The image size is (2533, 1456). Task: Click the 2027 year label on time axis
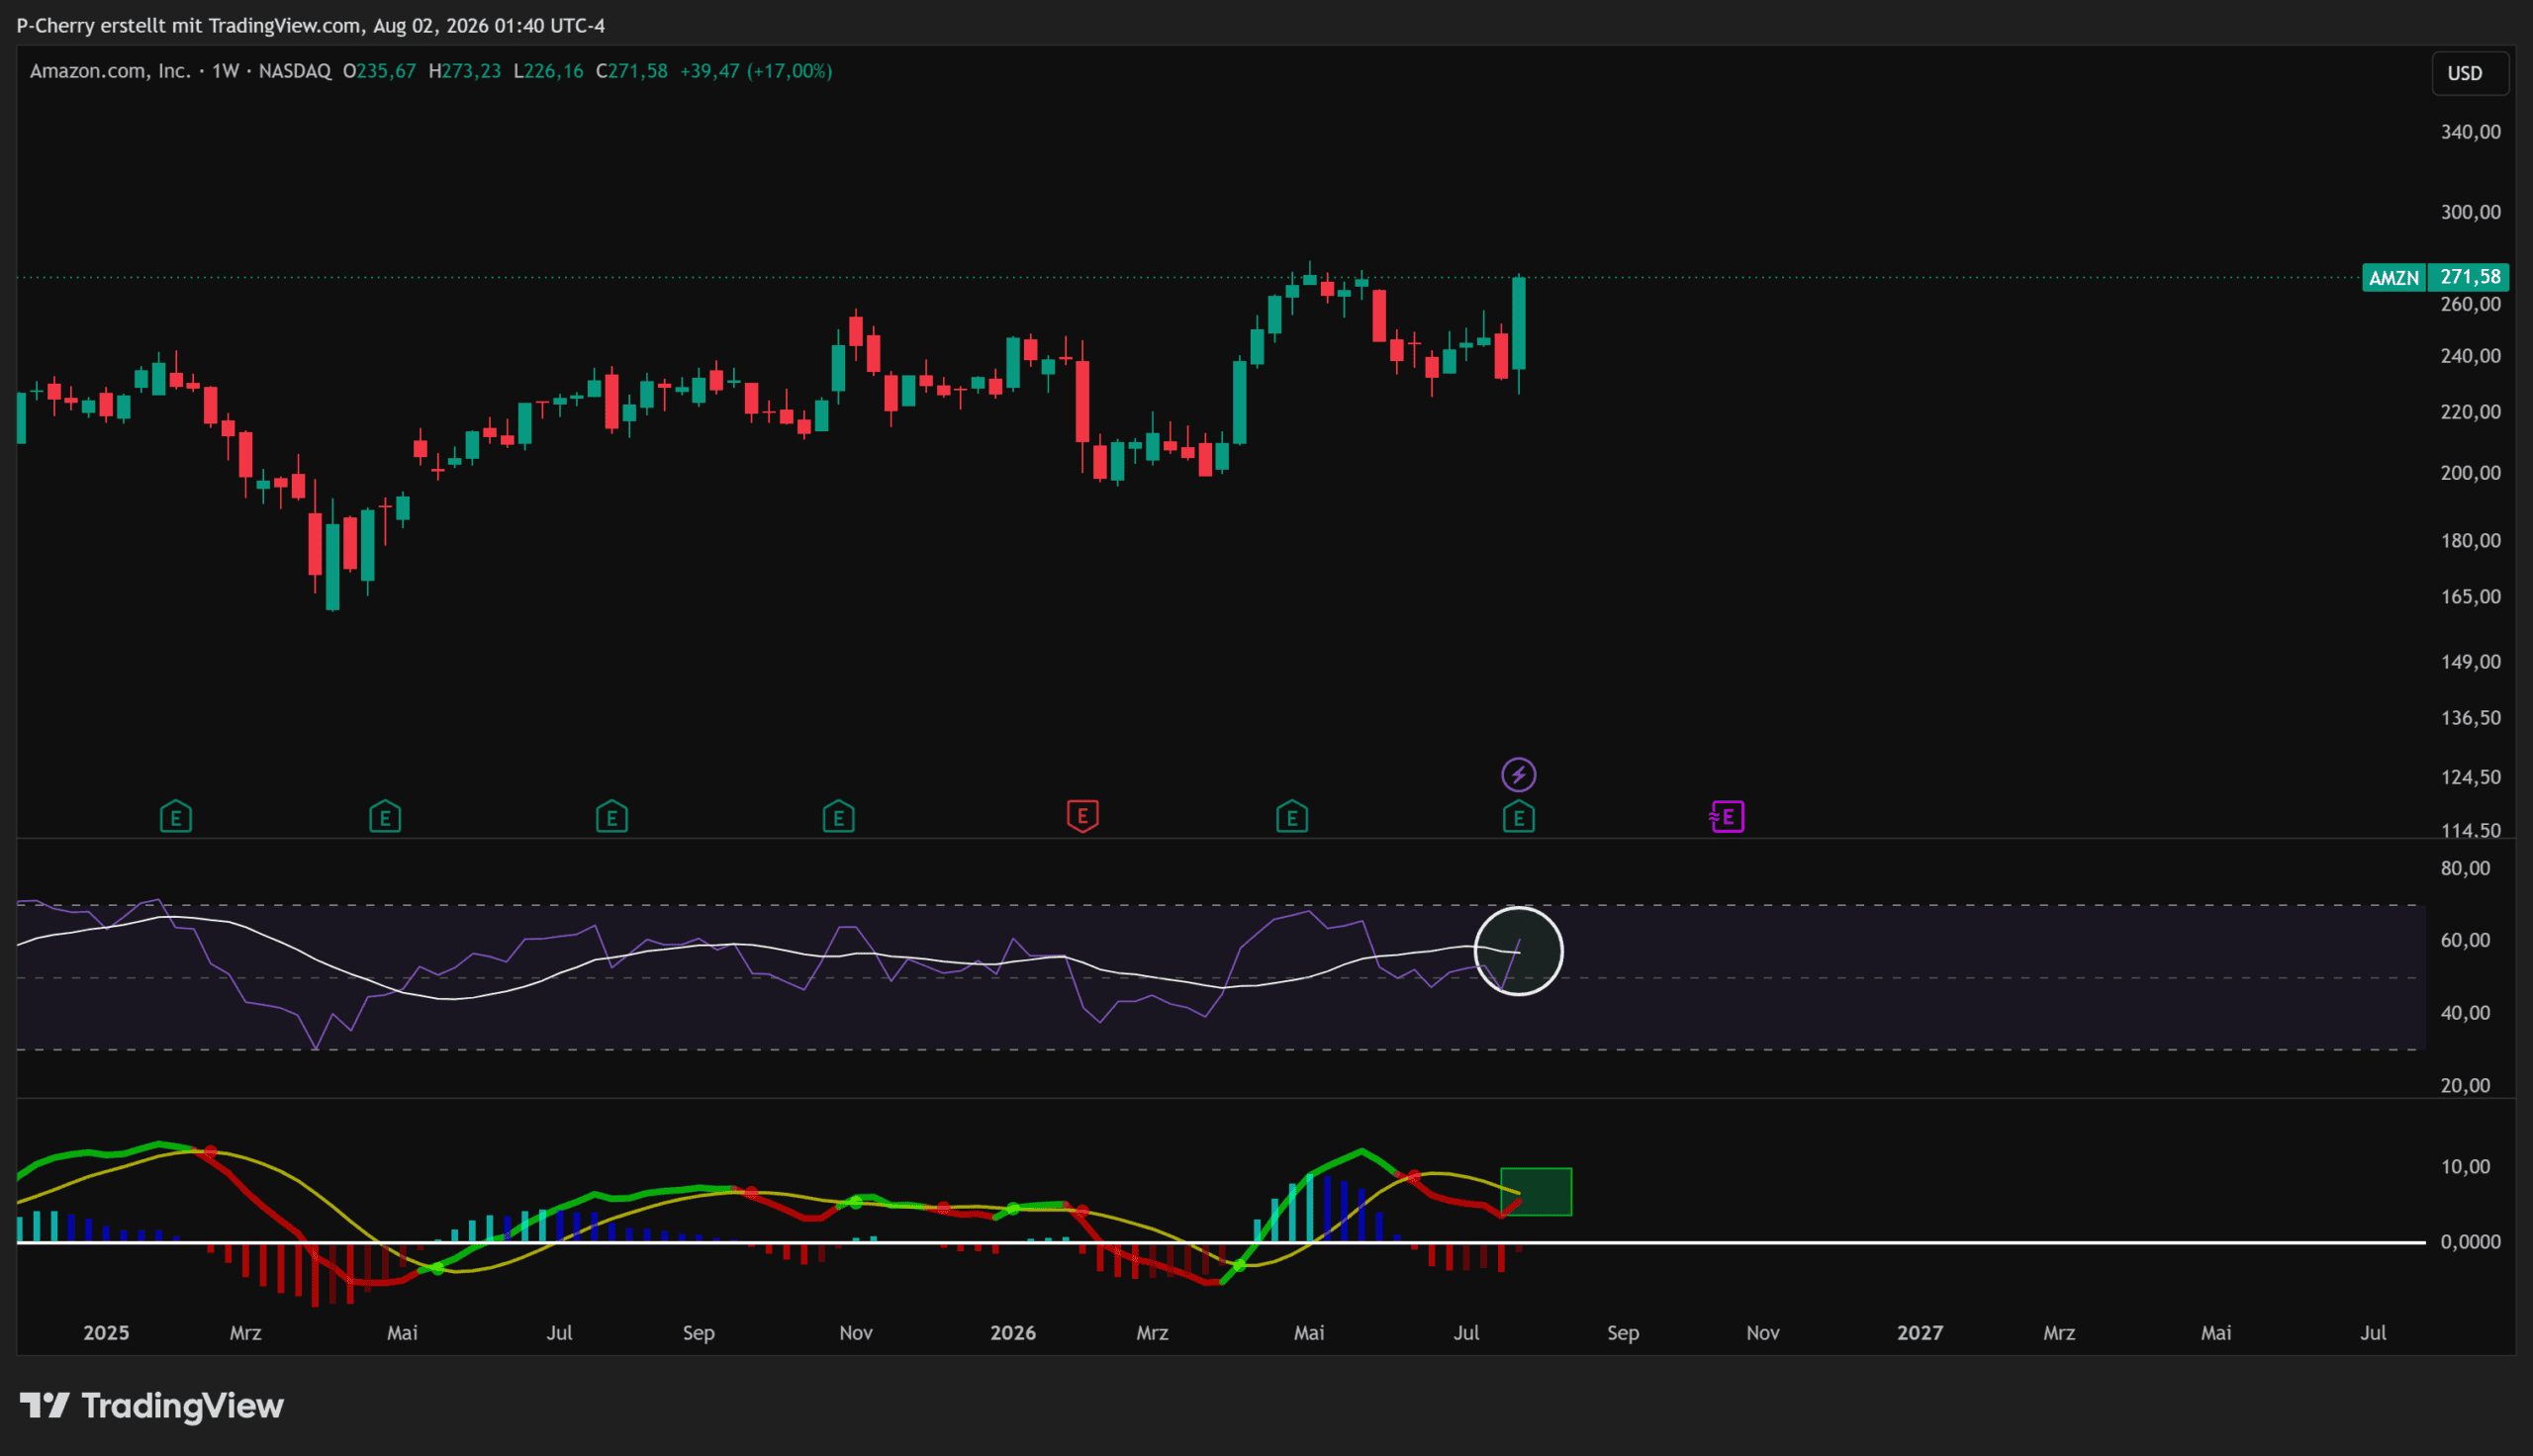[x=1920, y=1333]
